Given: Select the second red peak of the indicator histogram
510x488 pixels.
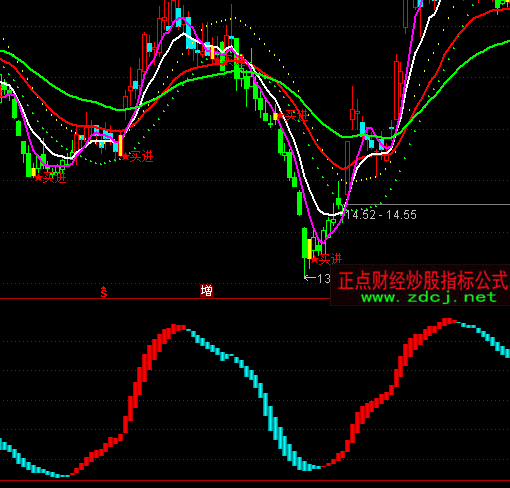Looking at the screenshot, I should pos(448,321).
